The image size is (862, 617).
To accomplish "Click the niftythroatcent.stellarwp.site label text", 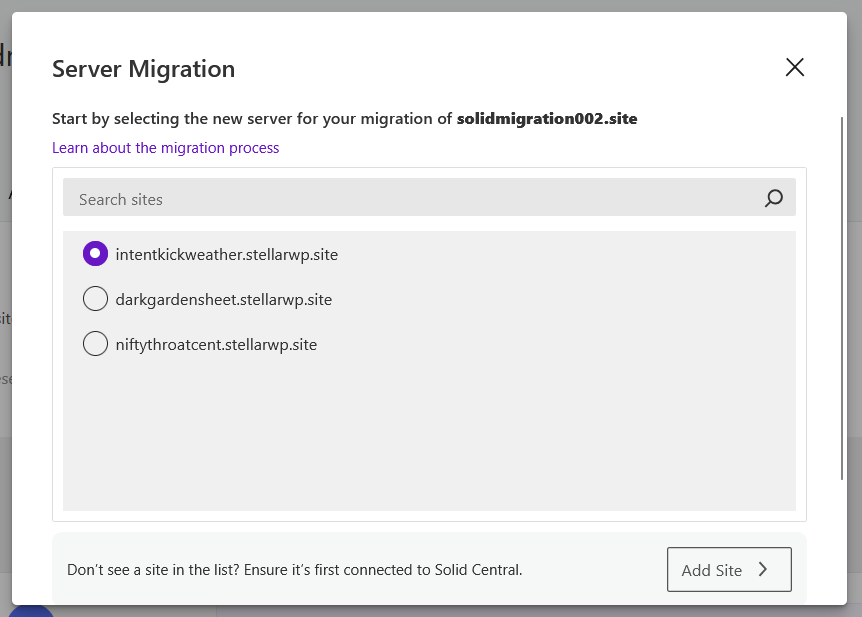I will (216, 344).
